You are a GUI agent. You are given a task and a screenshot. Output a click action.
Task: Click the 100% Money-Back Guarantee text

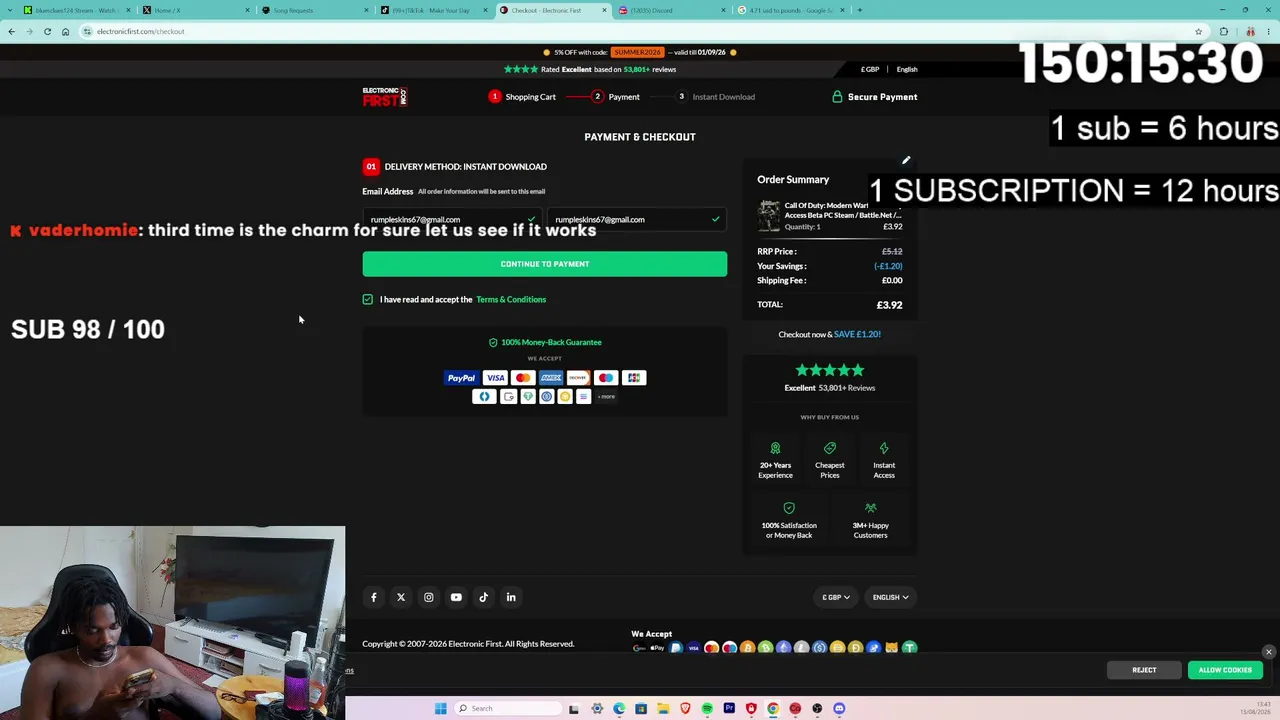(x=551, y=342)
